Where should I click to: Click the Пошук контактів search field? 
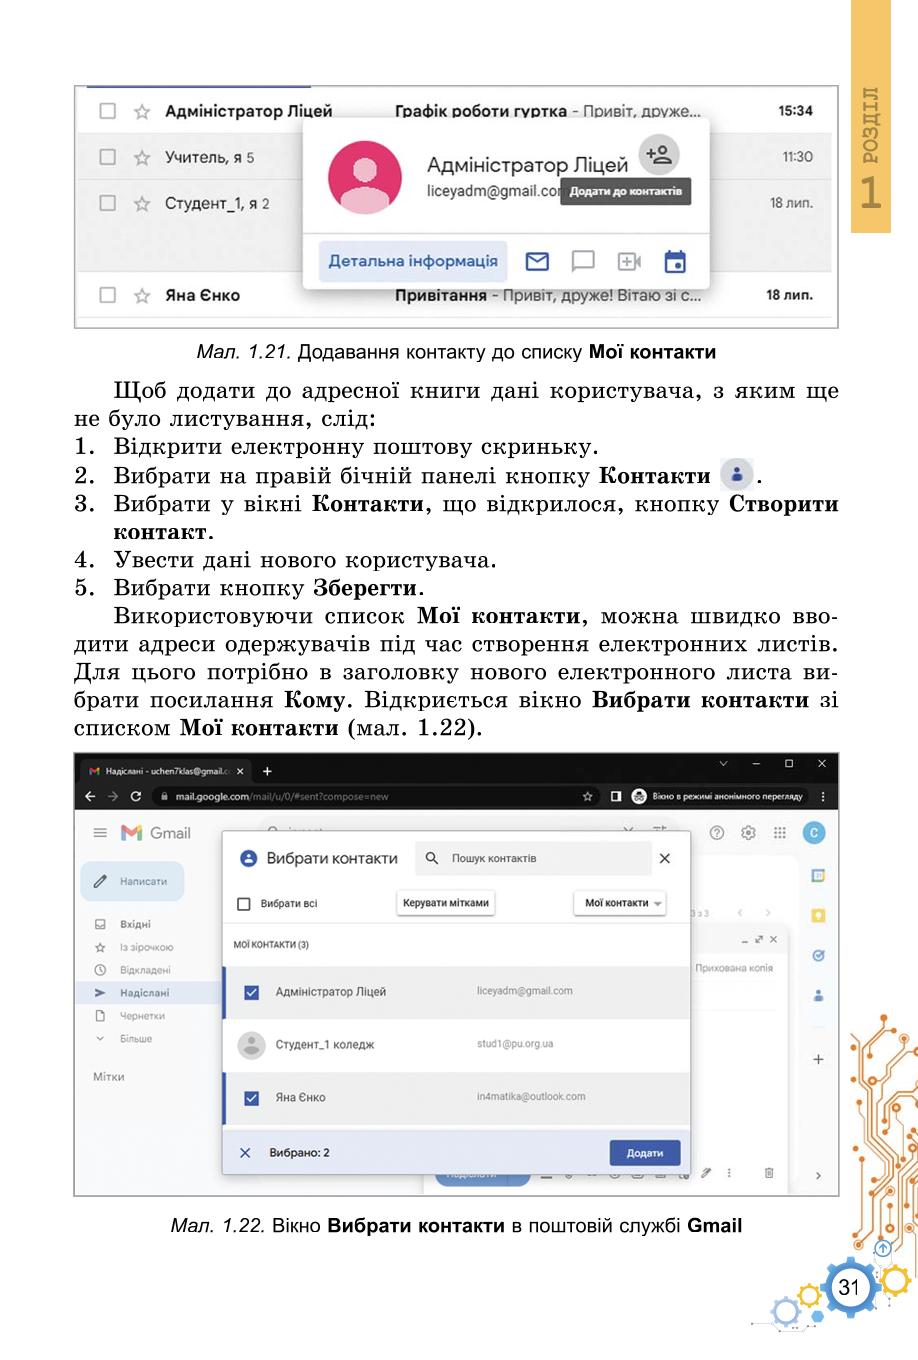point(533,858)
